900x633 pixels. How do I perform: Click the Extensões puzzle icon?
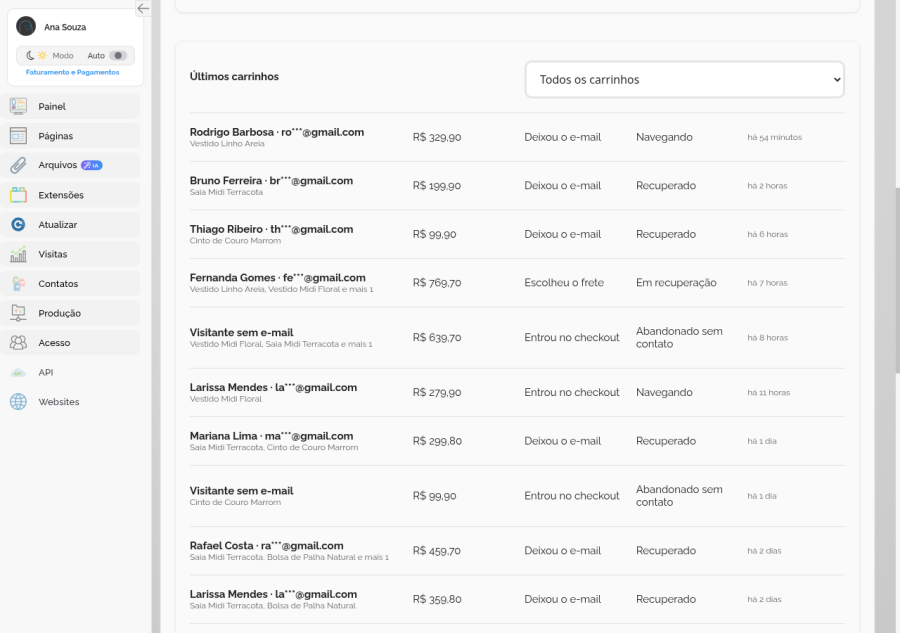pos(18,195)
